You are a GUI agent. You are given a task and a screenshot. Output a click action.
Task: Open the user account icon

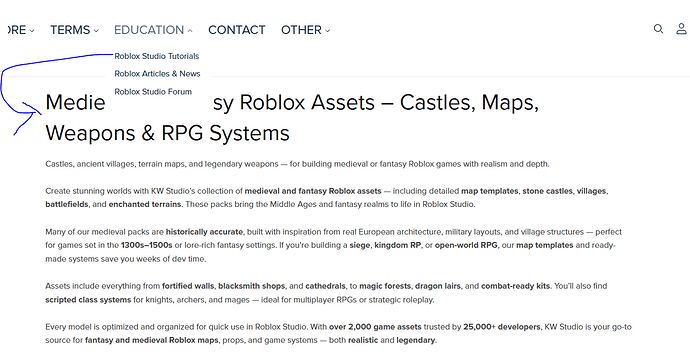tap(681, 29)
